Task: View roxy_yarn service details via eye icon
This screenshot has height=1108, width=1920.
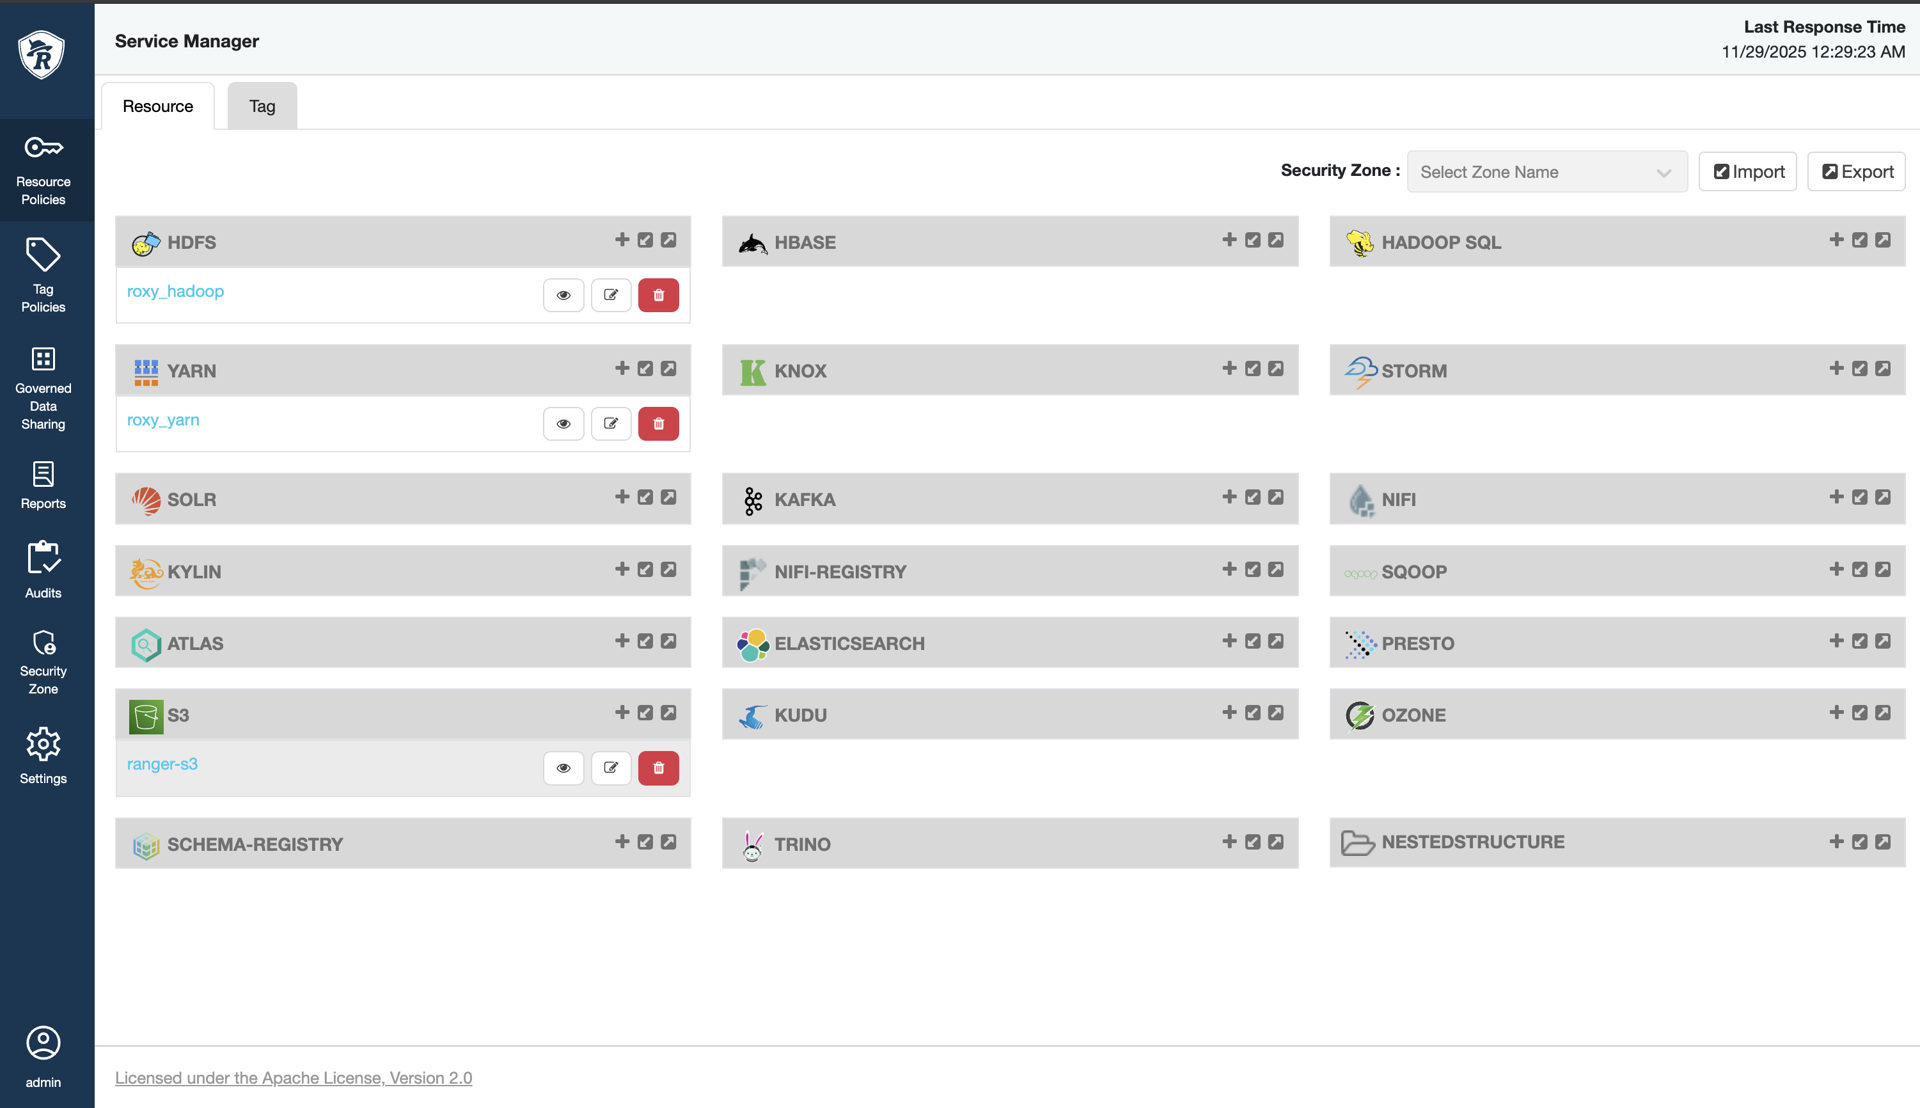Action: pyautogui.click(x=563, y=424)
